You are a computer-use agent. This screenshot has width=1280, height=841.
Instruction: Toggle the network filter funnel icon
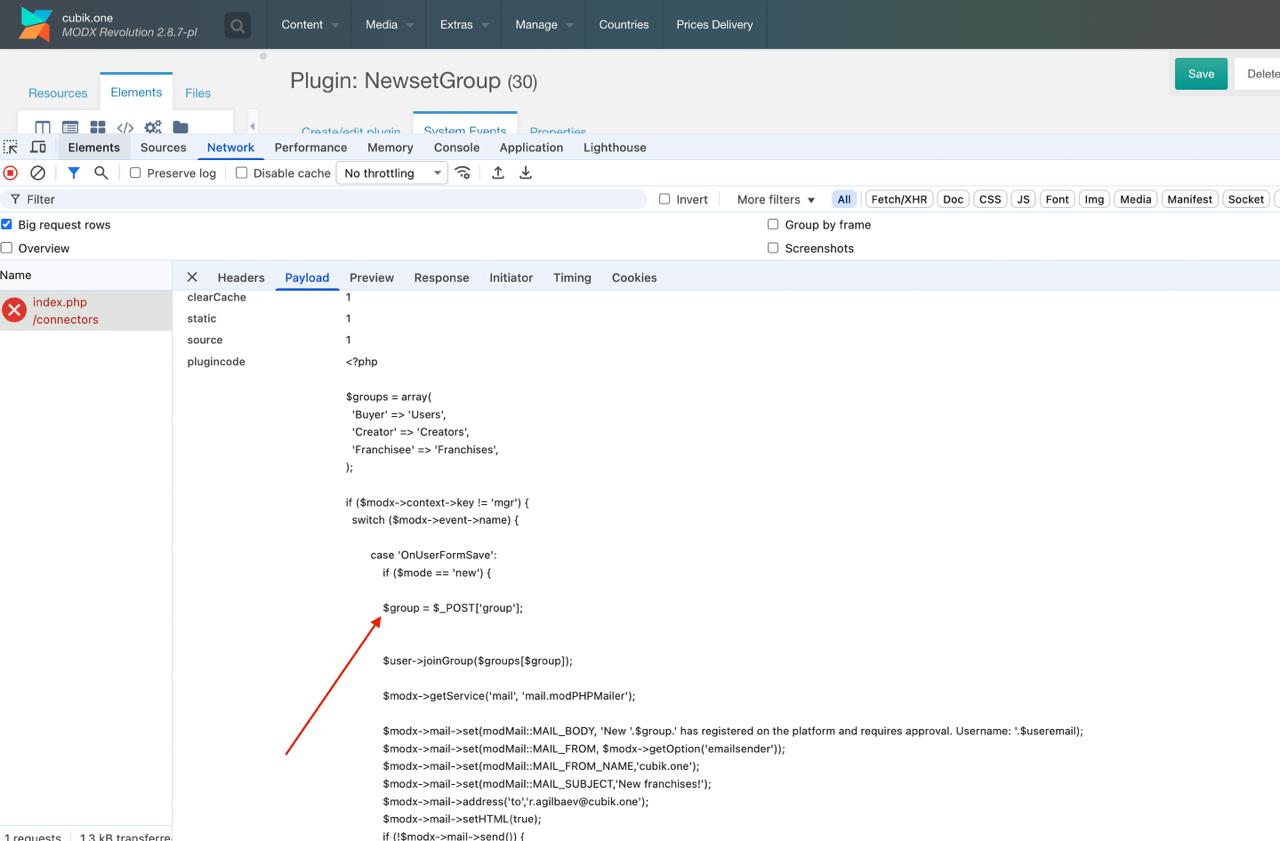(73, 173)
